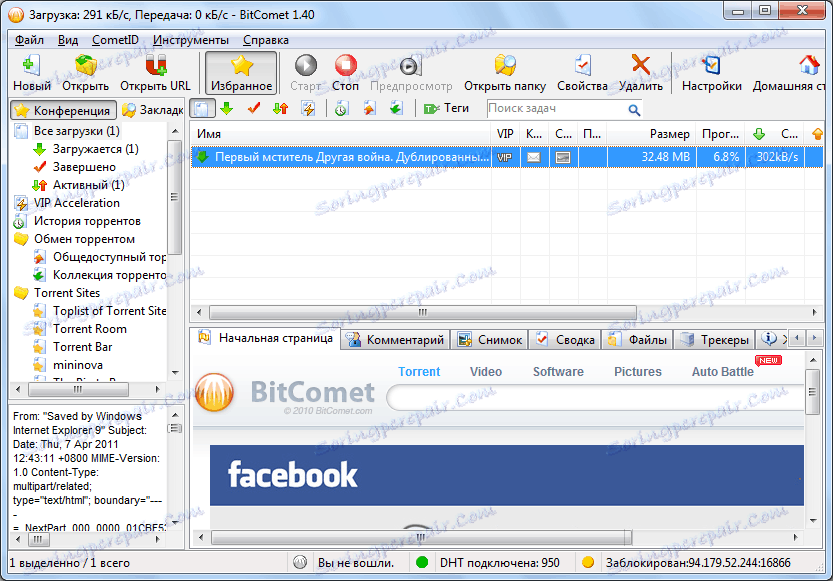Screen dimensions: 833x581
Task: Click the torrent history filter icon
Action: (x=341, y=108)
